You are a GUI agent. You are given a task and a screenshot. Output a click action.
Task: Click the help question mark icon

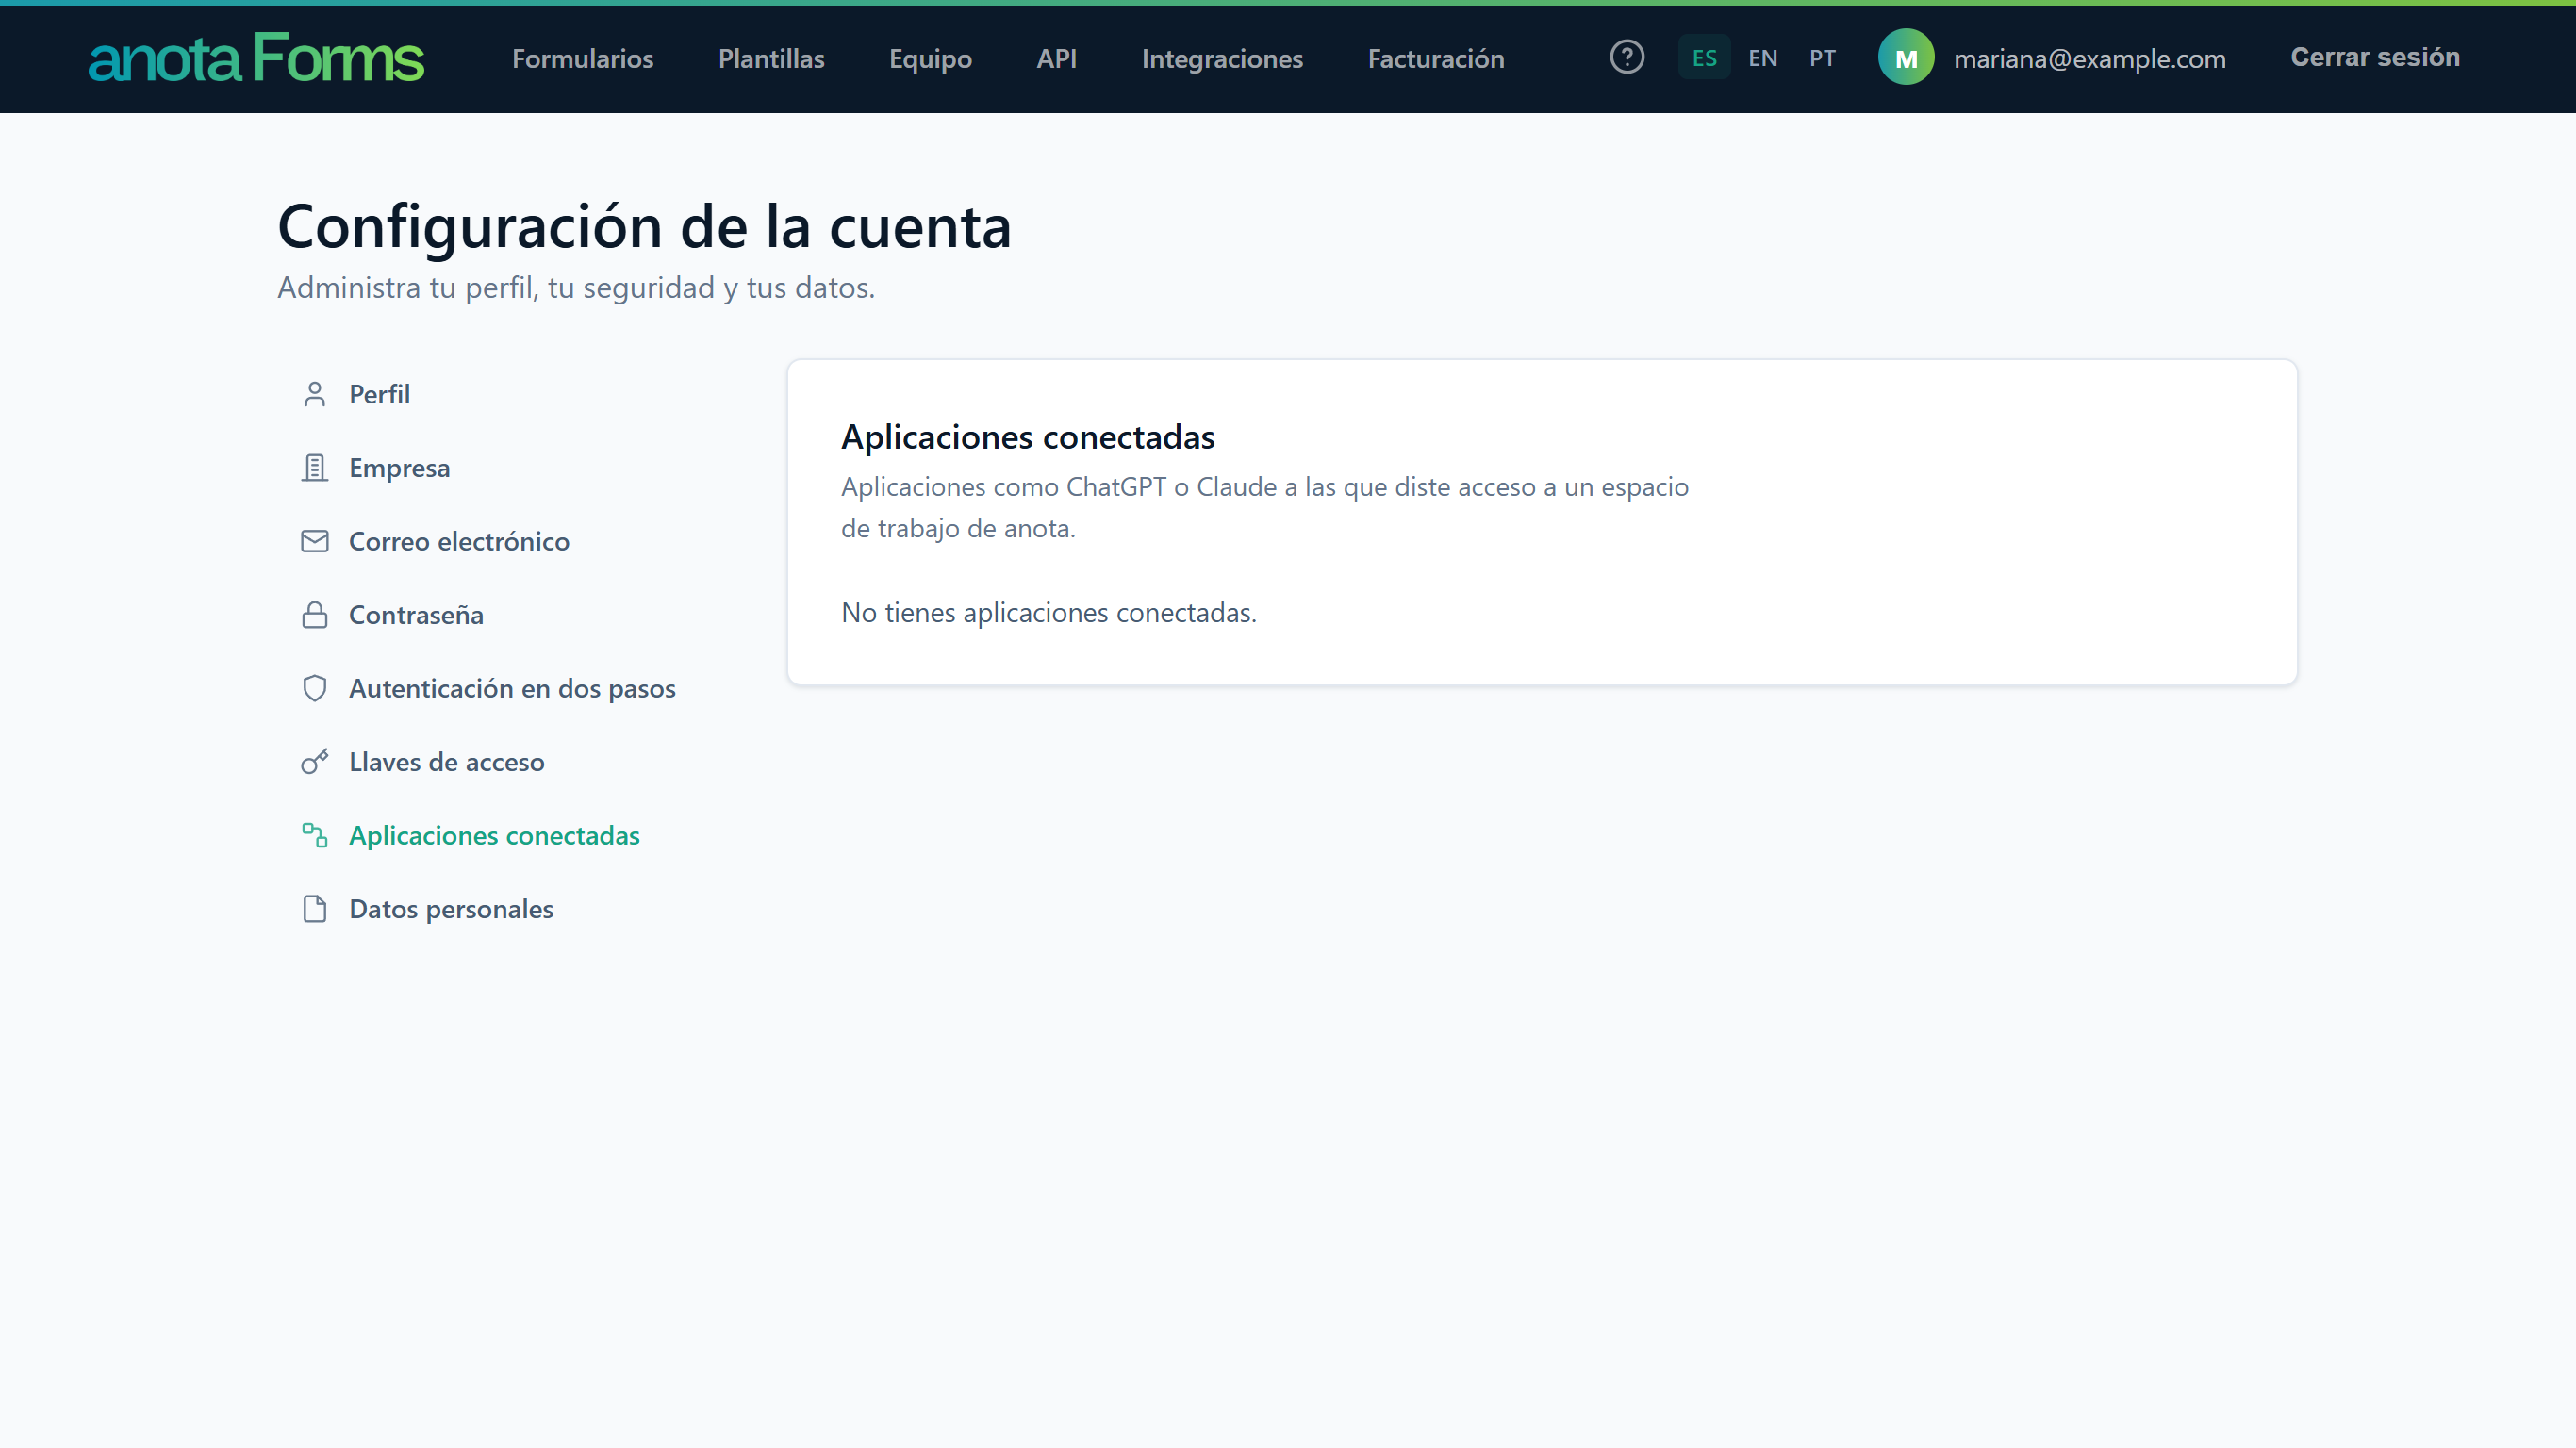1627,57
